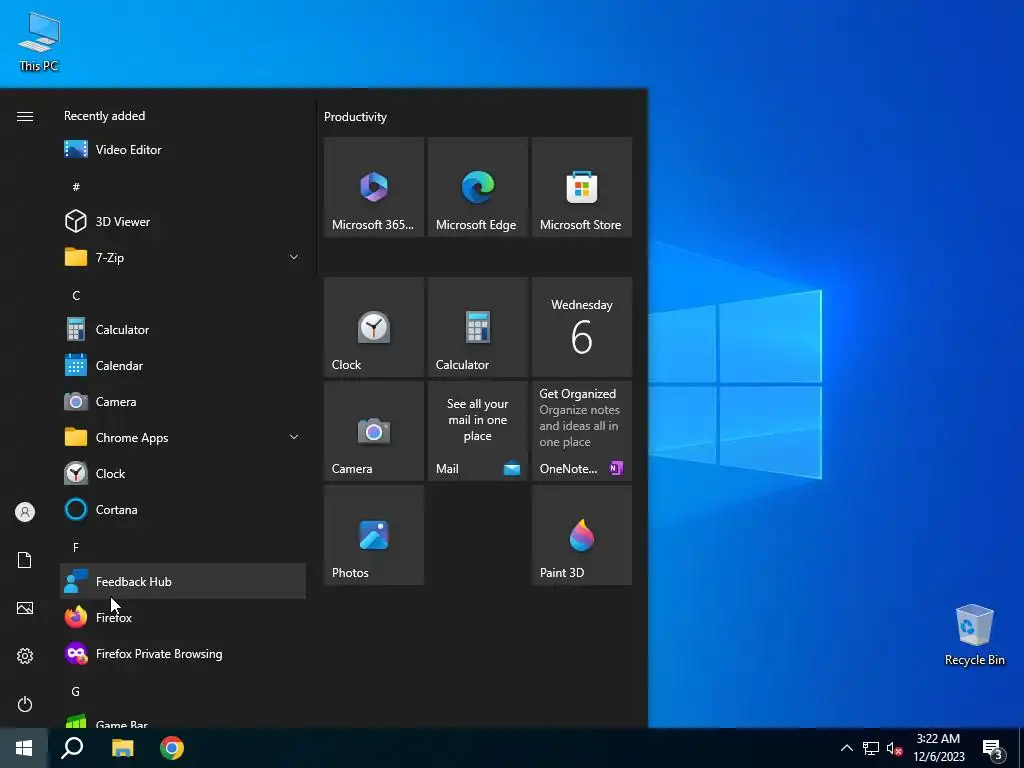1024x768 pixels.
Task: Open the Chrome Apps folder entry
Action: (183, 438)
